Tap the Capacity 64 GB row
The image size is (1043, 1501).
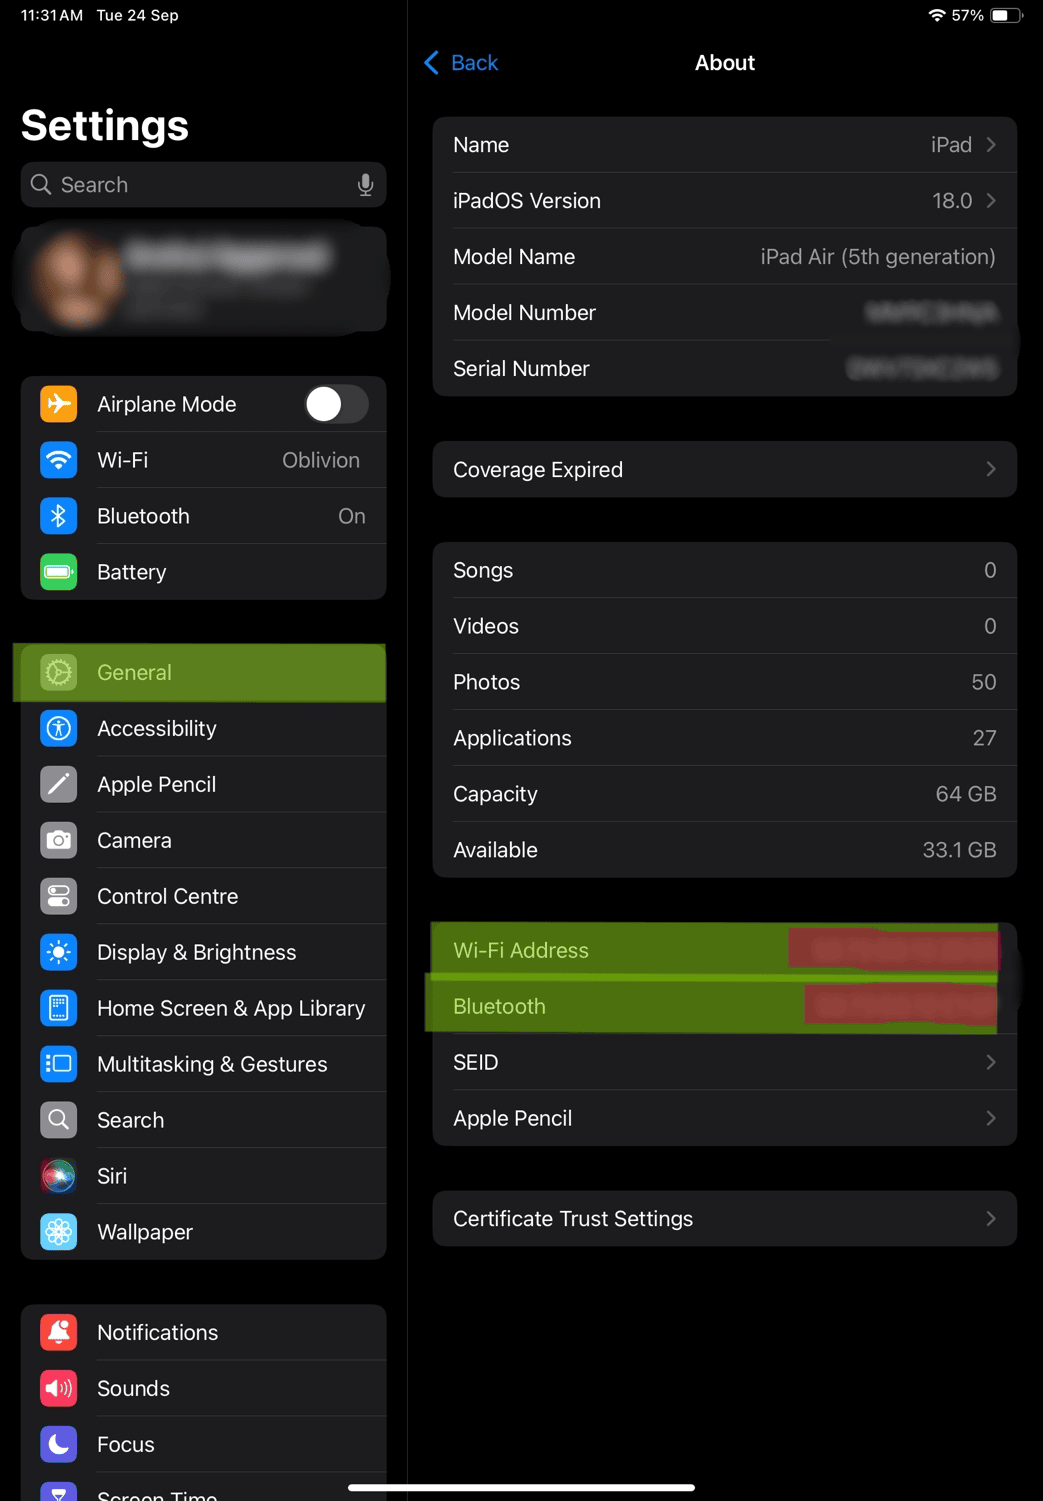pos(724,794)
